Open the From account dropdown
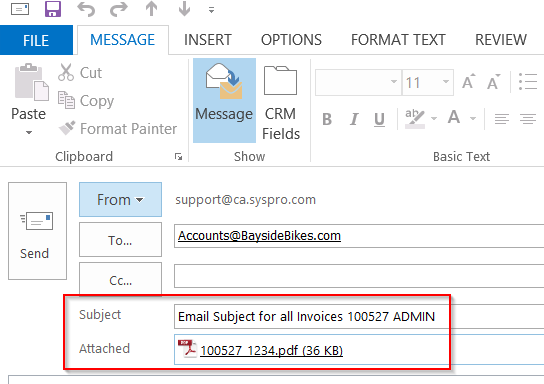Viewport: 544px width, 384px height. click(x=120, y=199)
